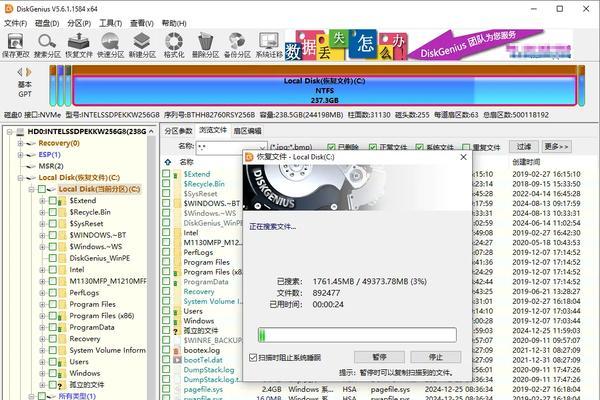Viewport: 600px width, 400px height.
Task: Open the 名称 filter dropdown arrow
Action: coord(262,147)
